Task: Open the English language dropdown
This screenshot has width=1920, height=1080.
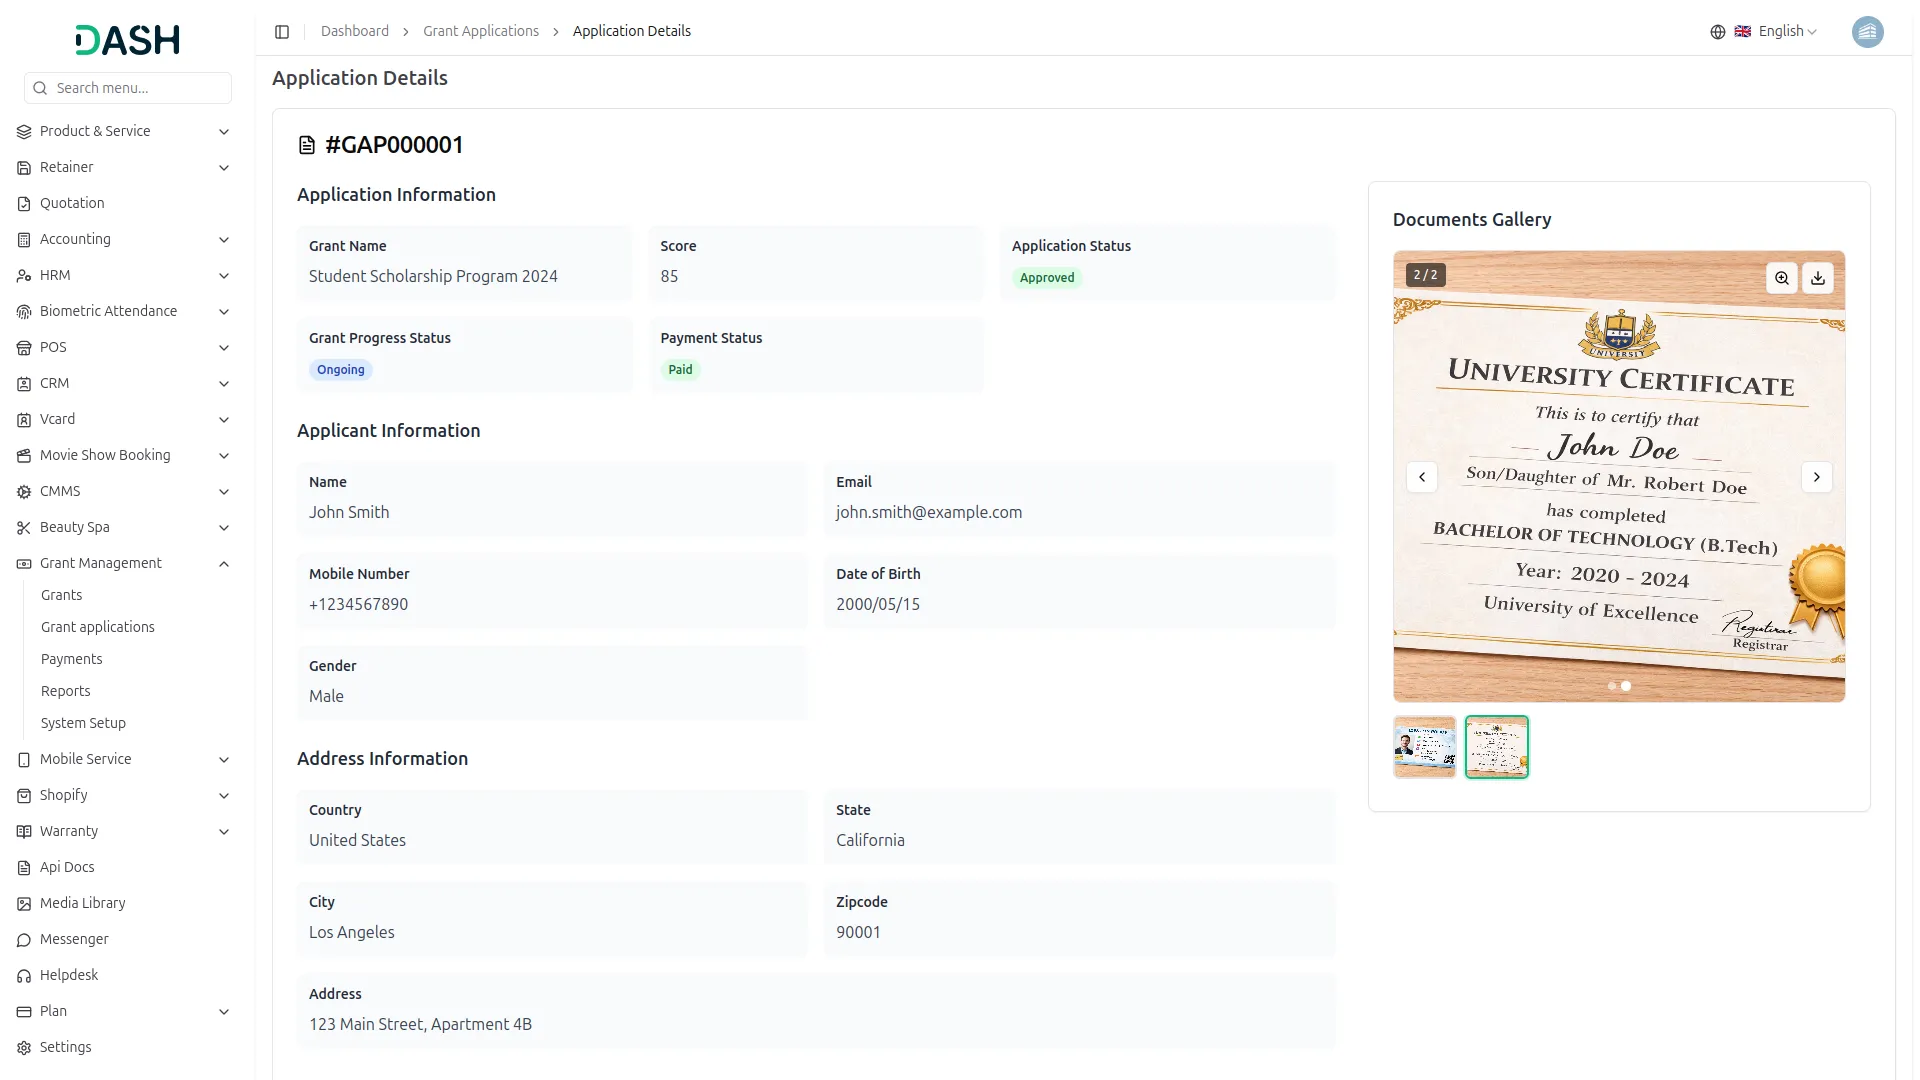Action: click(1787, 32)
